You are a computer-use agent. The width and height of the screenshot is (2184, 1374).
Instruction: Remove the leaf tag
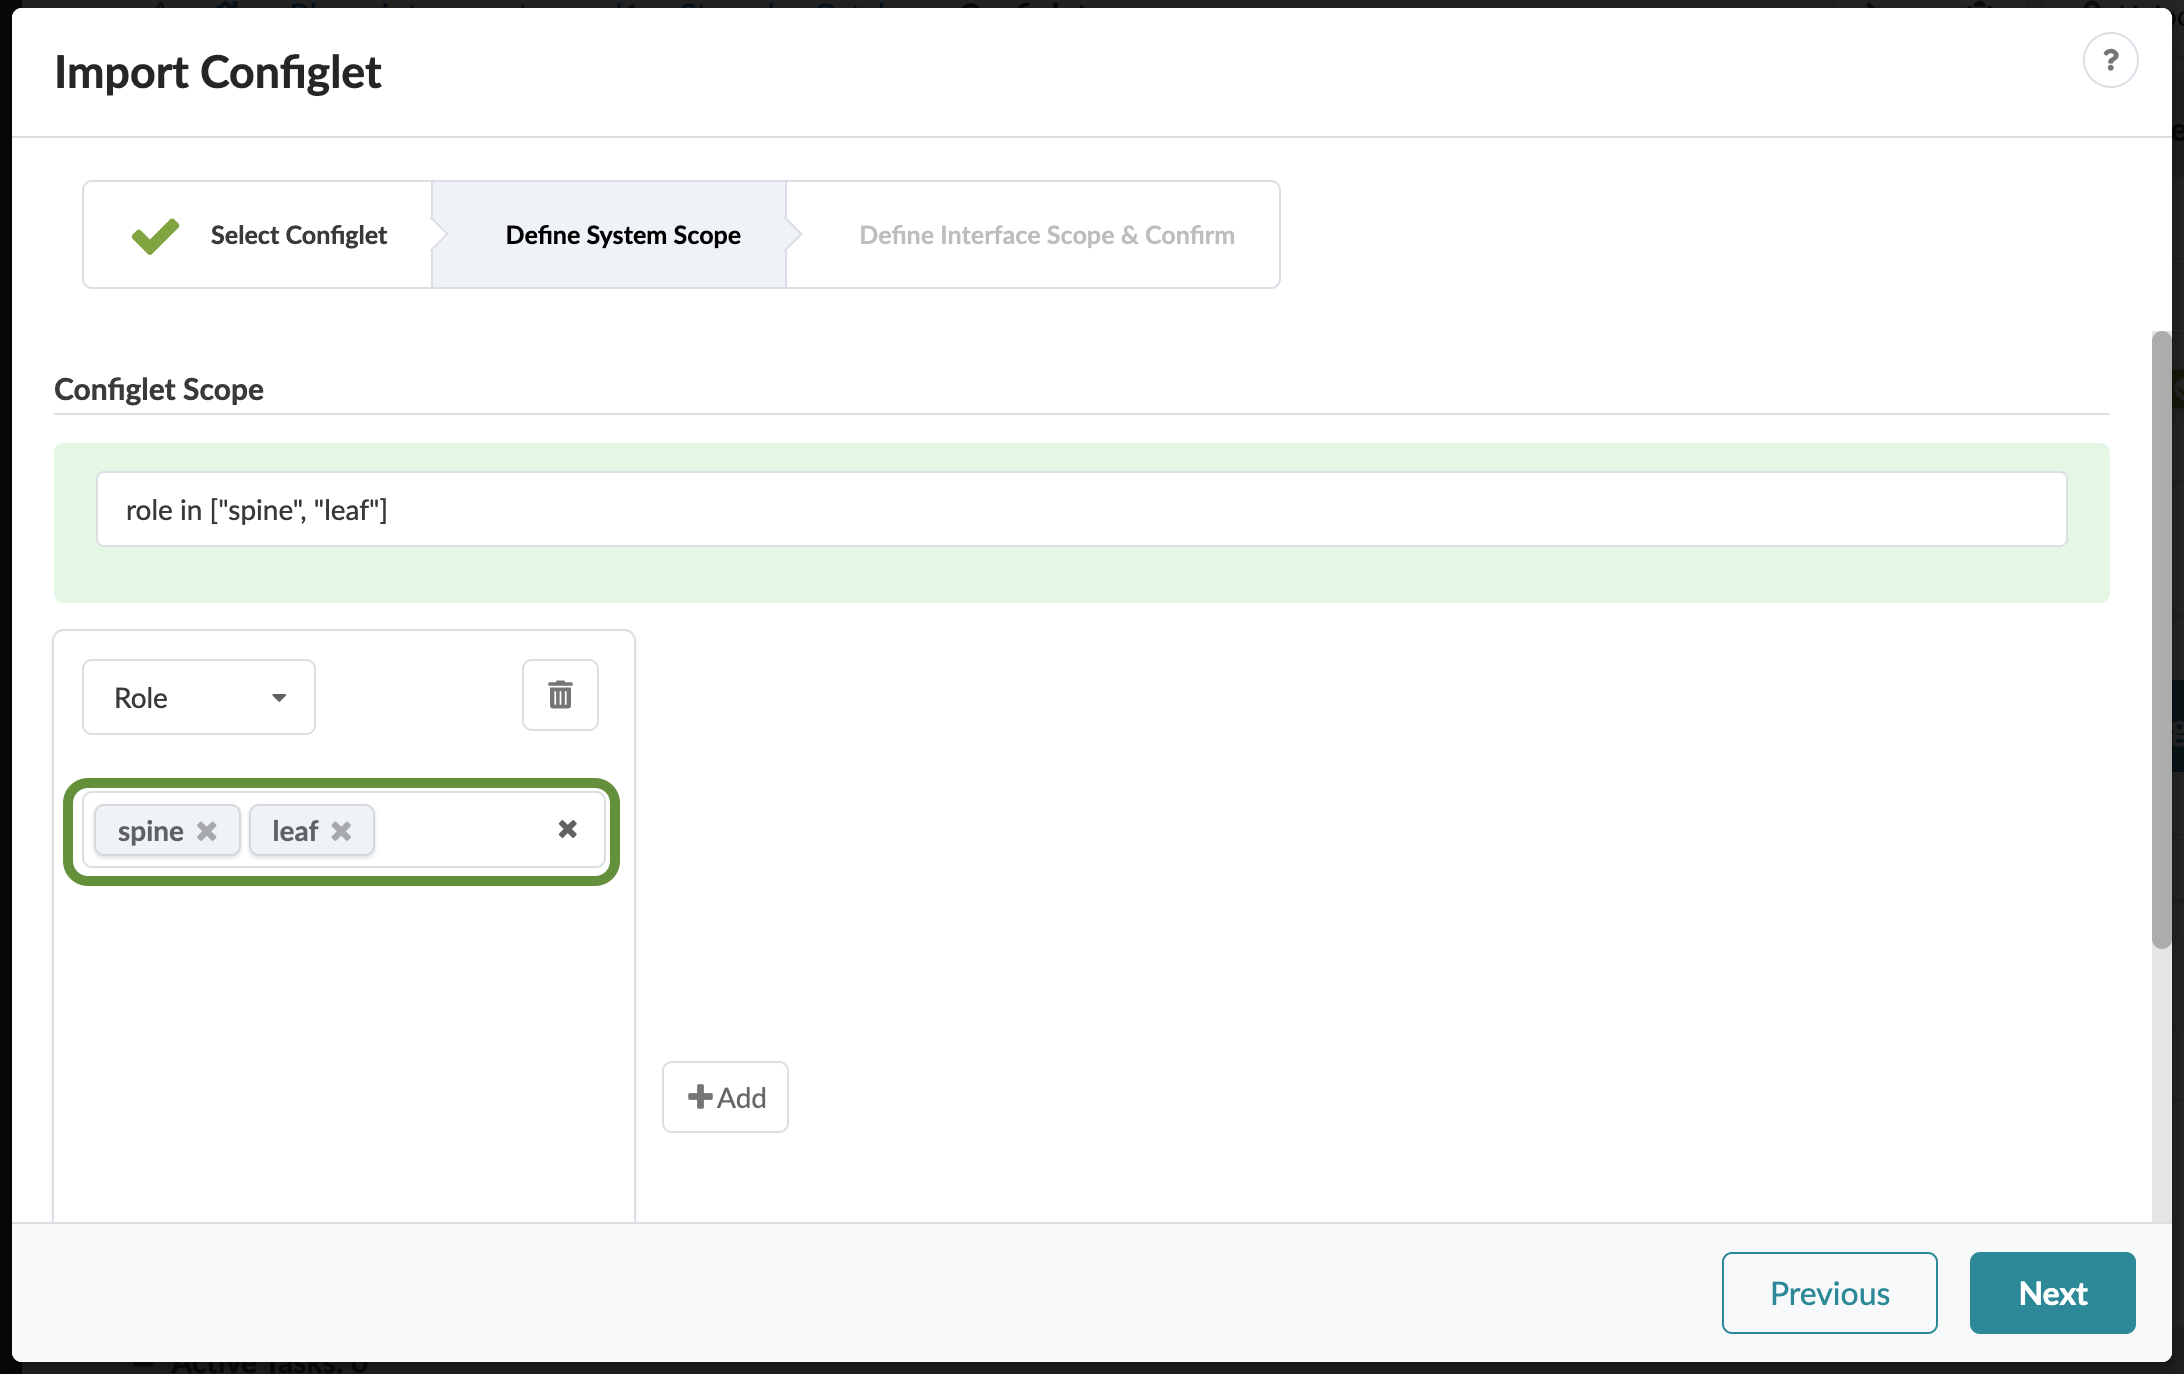pos(341,831)
